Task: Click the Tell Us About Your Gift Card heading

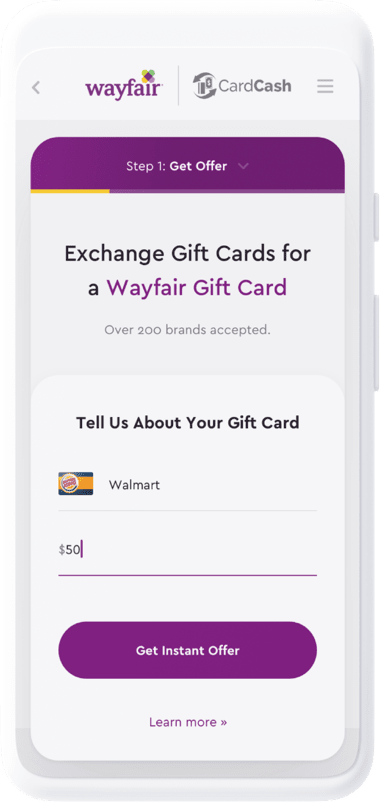Action: (x=188, y=423)
